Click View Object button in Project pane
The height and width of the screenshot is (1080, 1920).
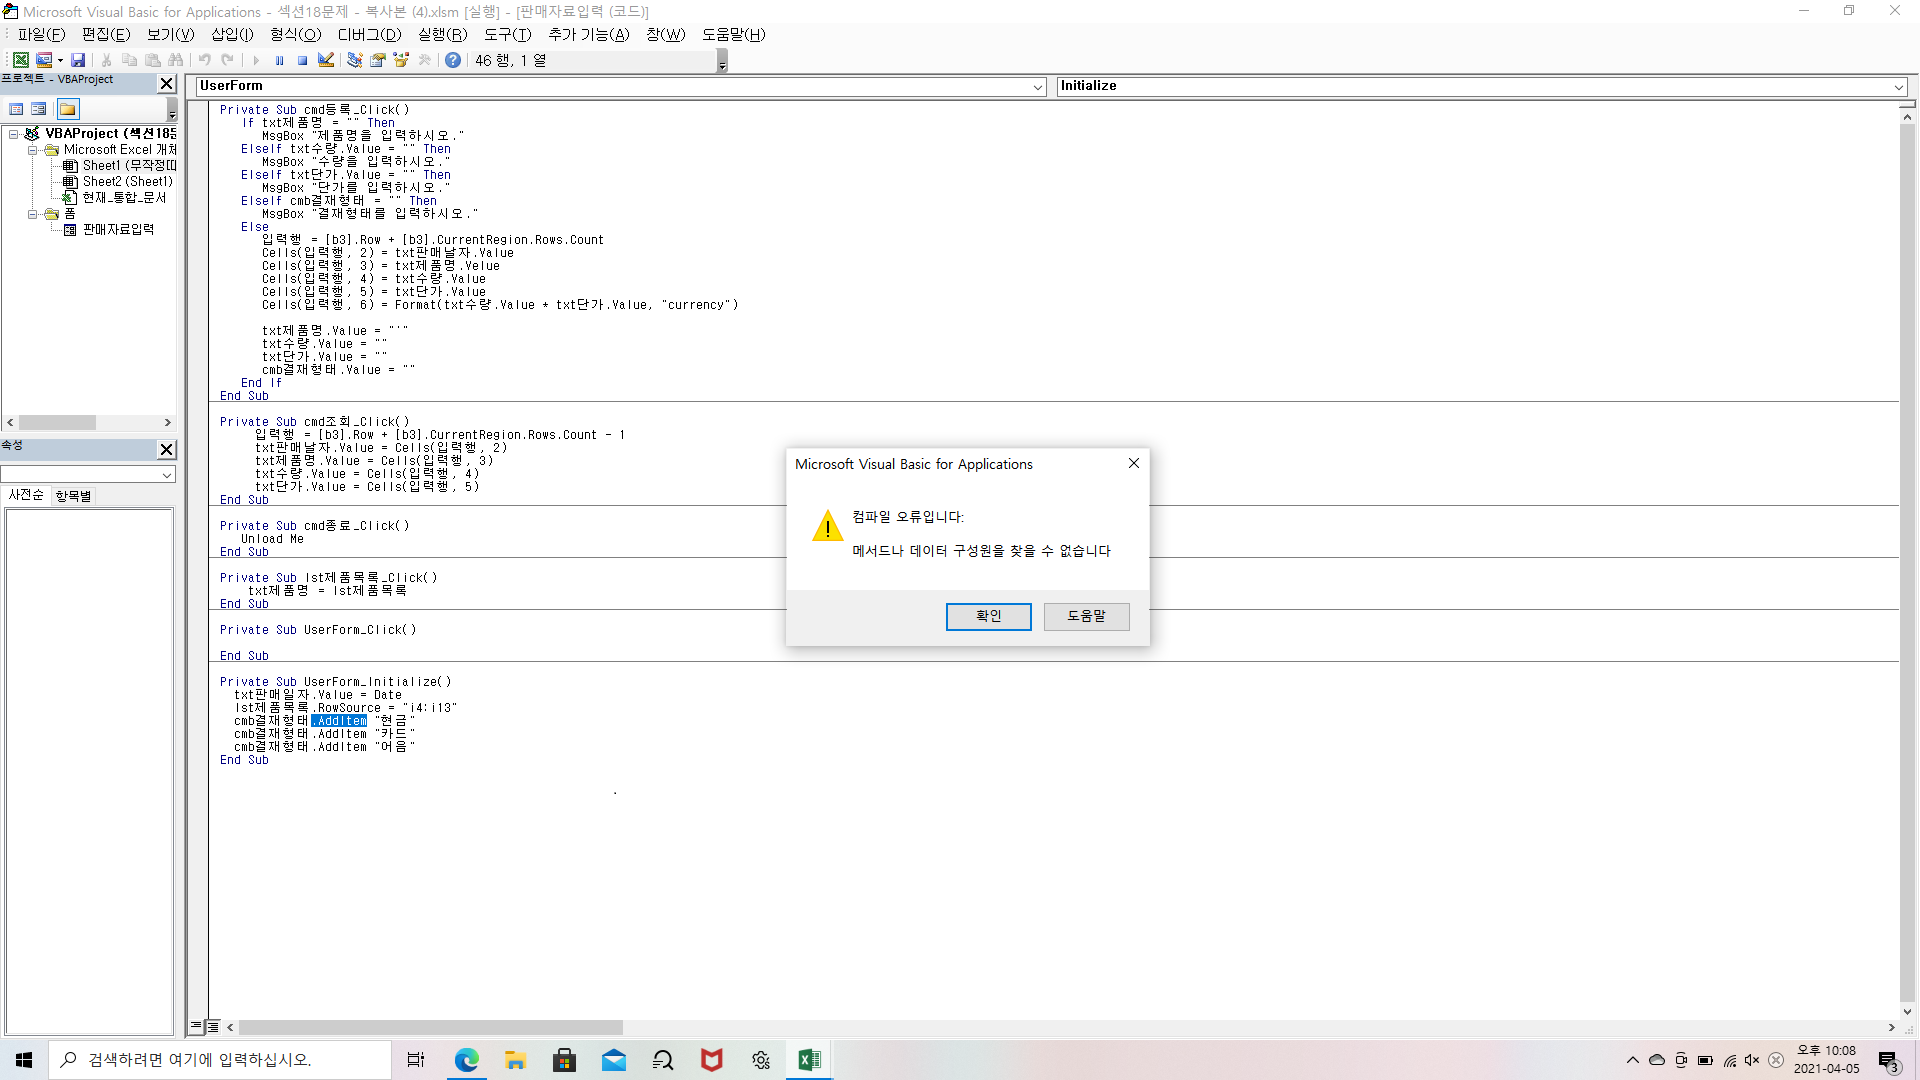point(38,109)
